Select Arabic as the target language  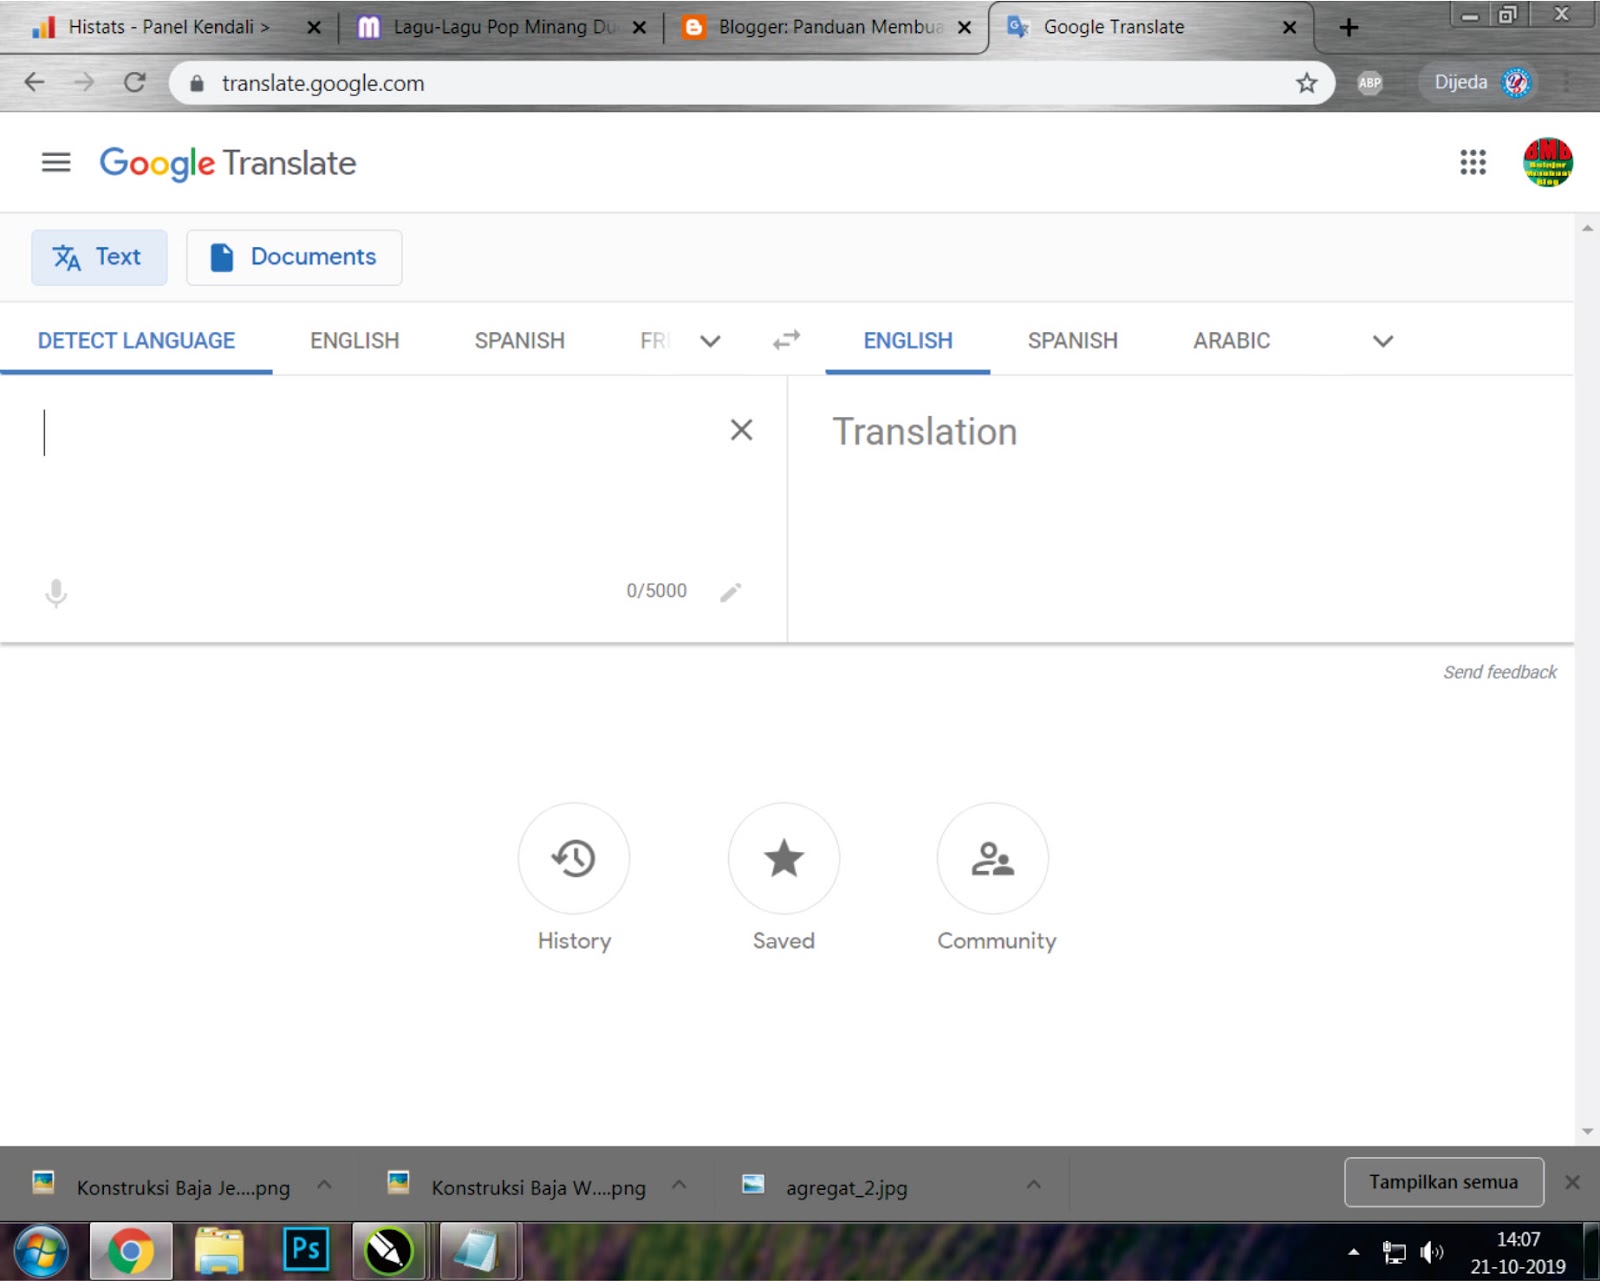(x=1231, y=340)
